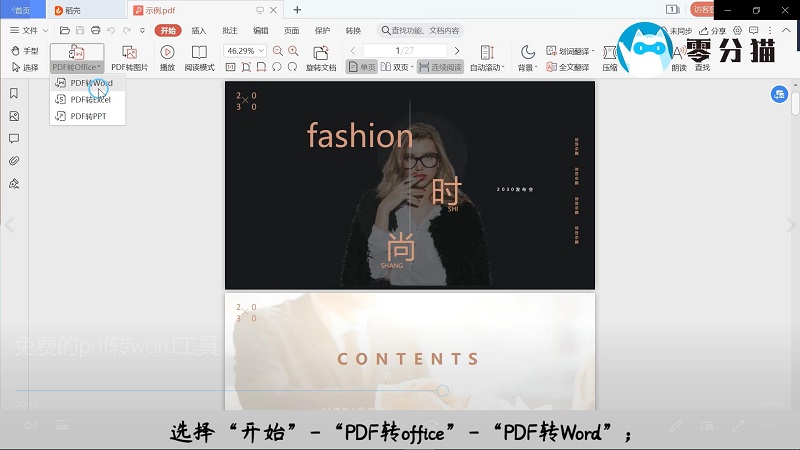The image size is (800, 450).
Task: Click the PDF转图片 tool
Action: [x=130, y=58]
